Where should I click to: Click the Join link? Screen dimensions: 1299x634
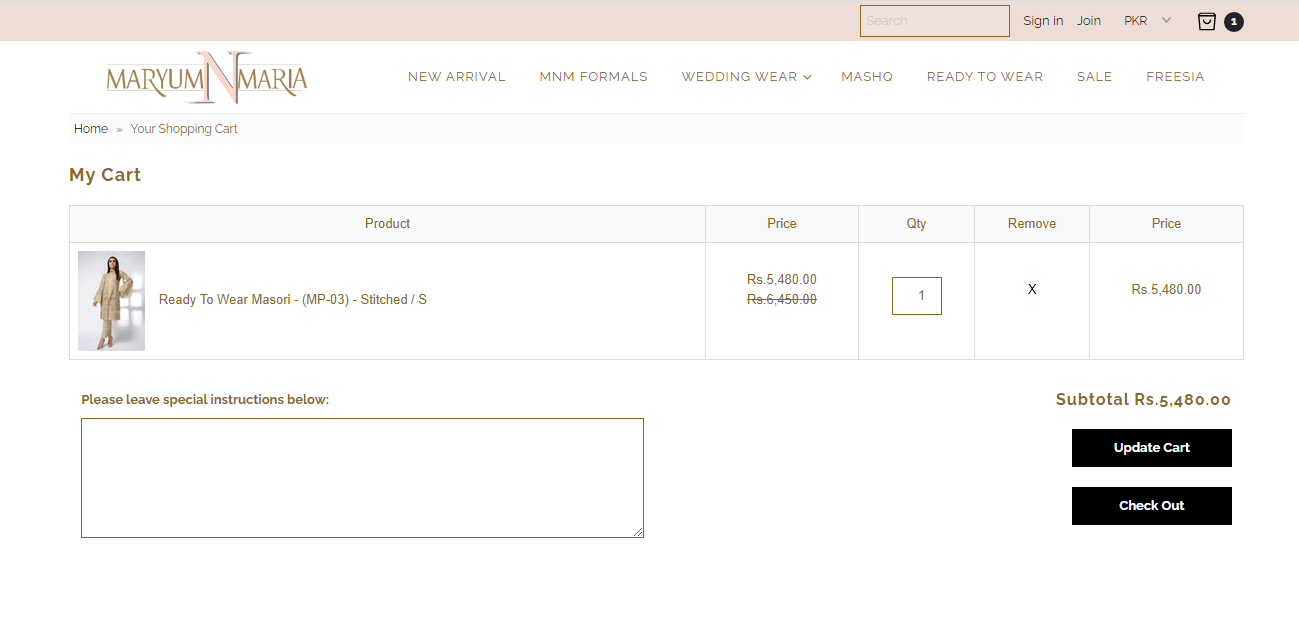point(1089,21)
